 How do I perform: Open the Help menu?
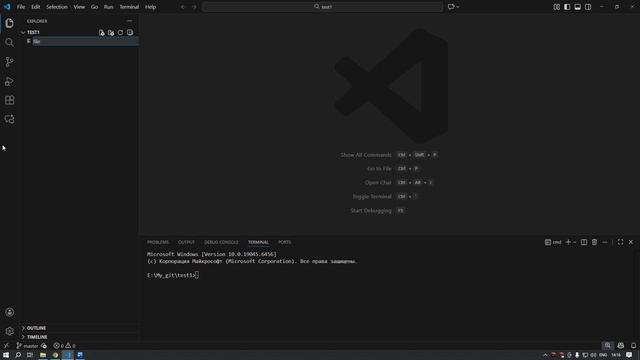tap(151, 7)
